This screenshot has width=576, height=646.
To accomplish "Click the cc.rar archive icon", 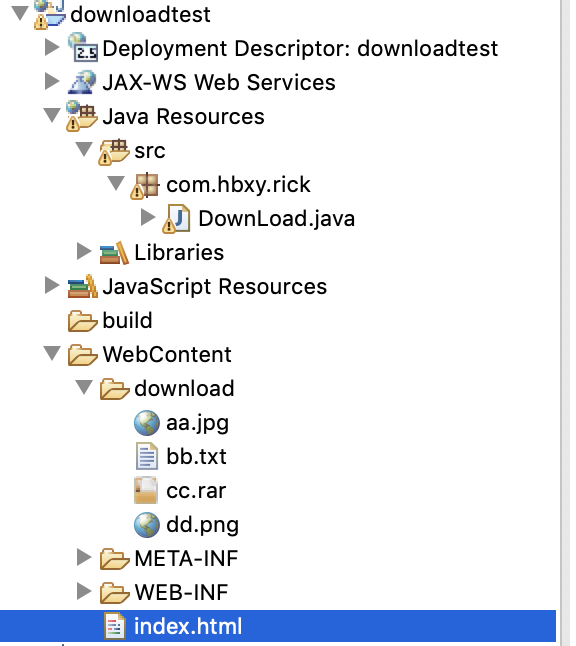I will click(x=146, y=490).
